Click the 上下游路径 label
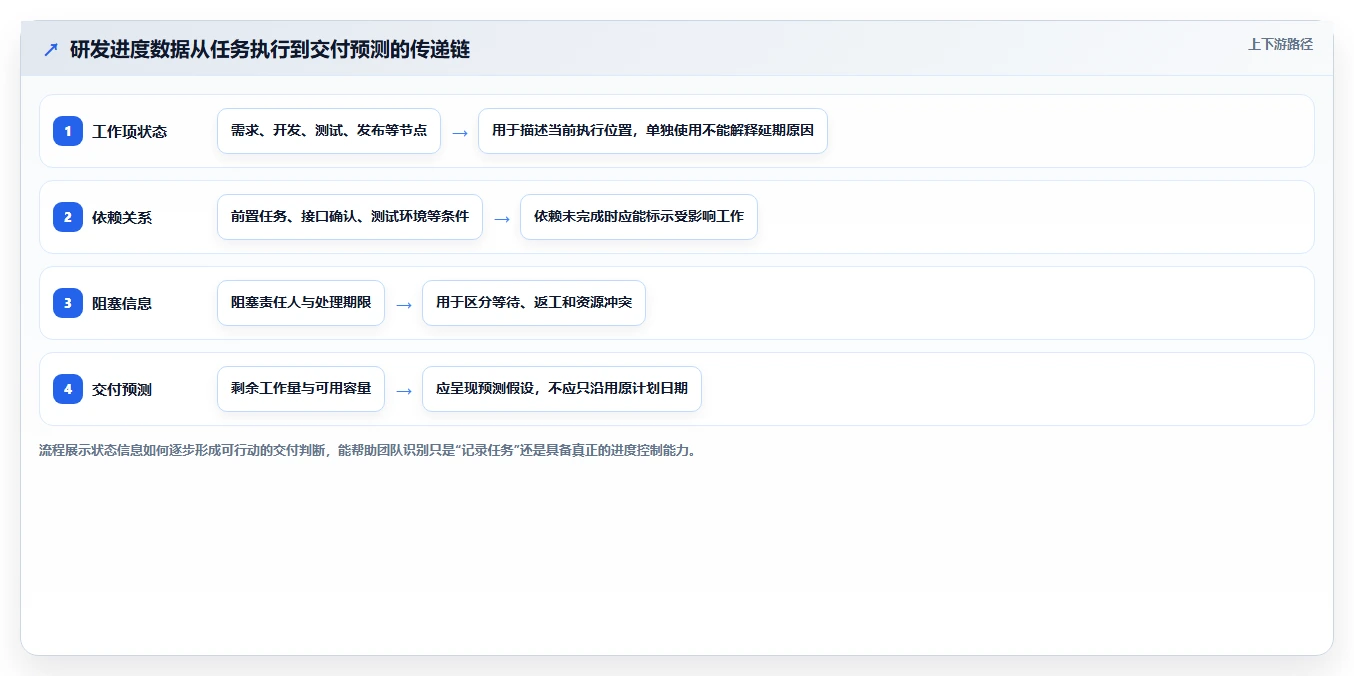The image size is (1354, 676). [x=1280, y=44]
